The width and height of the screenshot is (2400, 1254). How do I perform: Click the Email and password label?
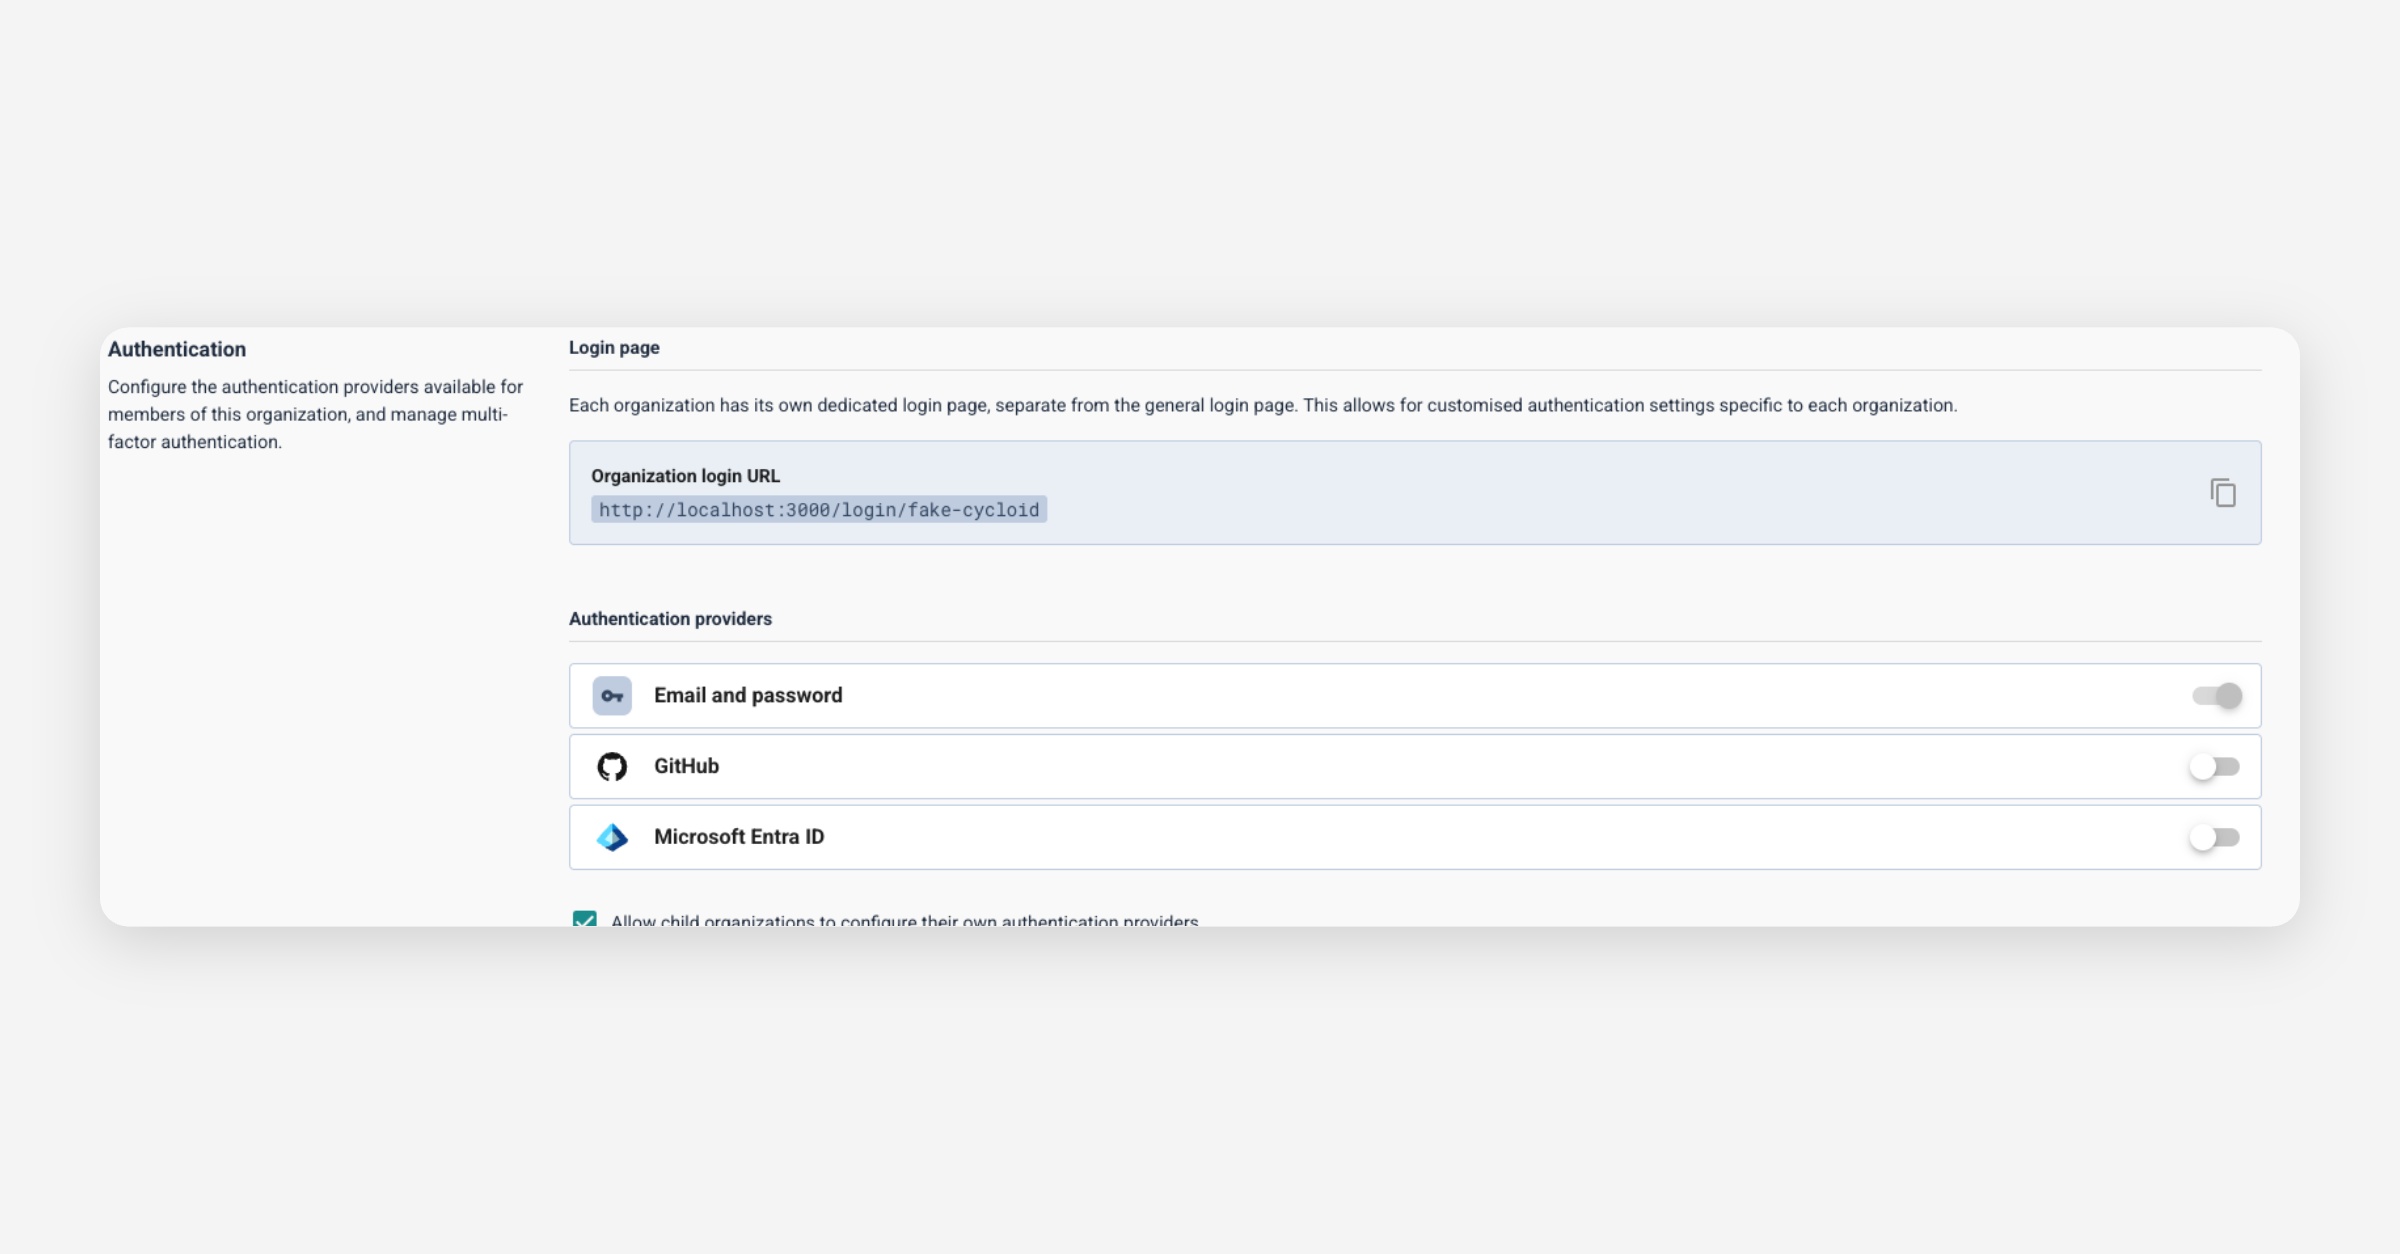(748, 696)
